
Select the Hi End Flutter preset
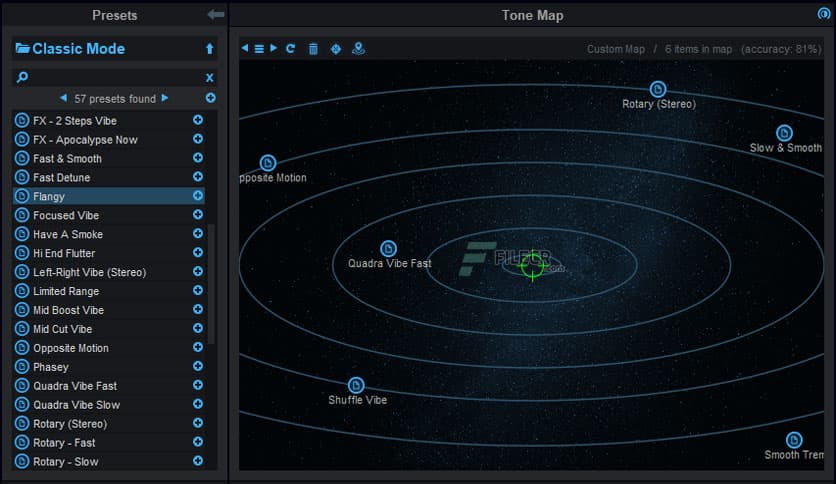[109, 253]
